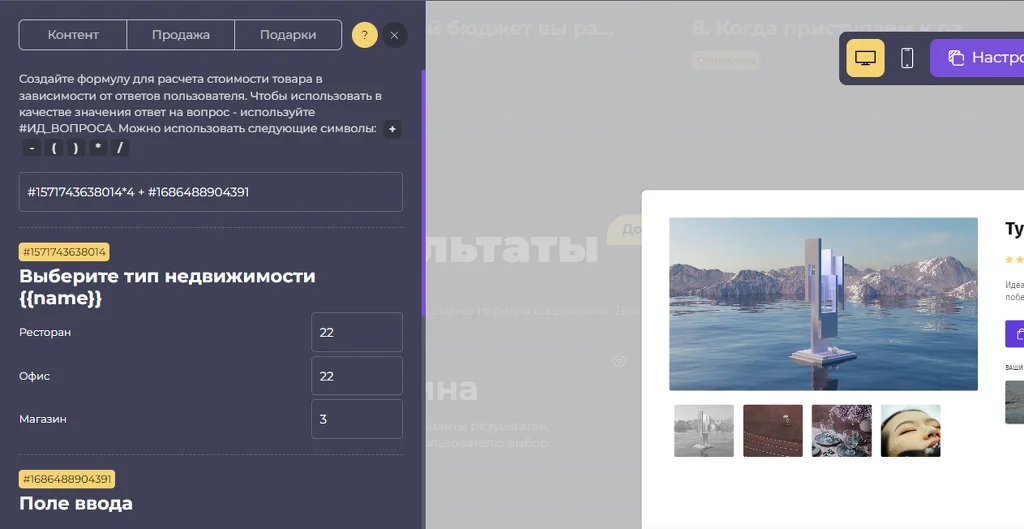The image size is (1024, 529).
Task: Click the Поле ввода heading
Action: click(76, 504)
